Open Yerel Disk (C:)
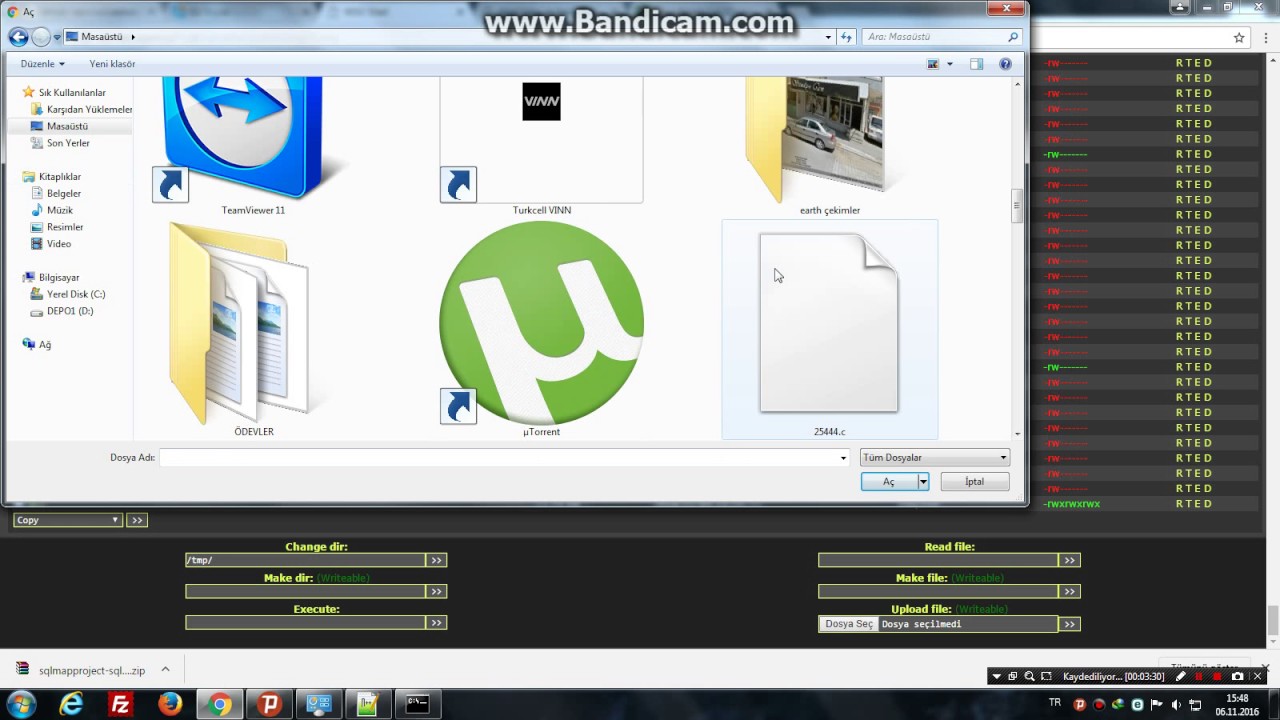The height and width of the screenshot is (720, 1280). 76,294
